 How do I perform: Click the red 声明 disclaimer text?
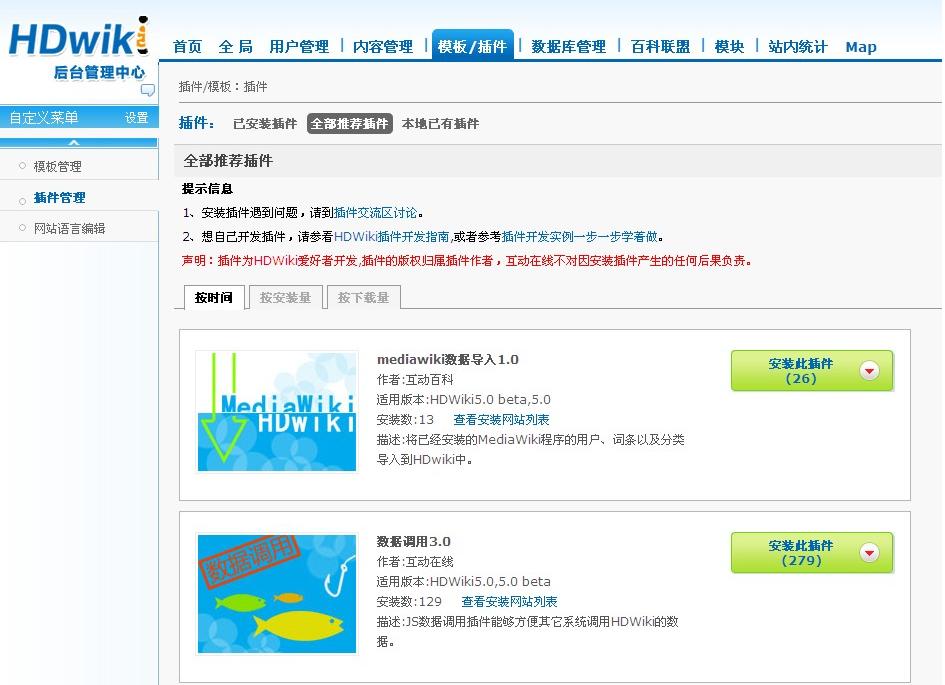click(x=466, y=261)
